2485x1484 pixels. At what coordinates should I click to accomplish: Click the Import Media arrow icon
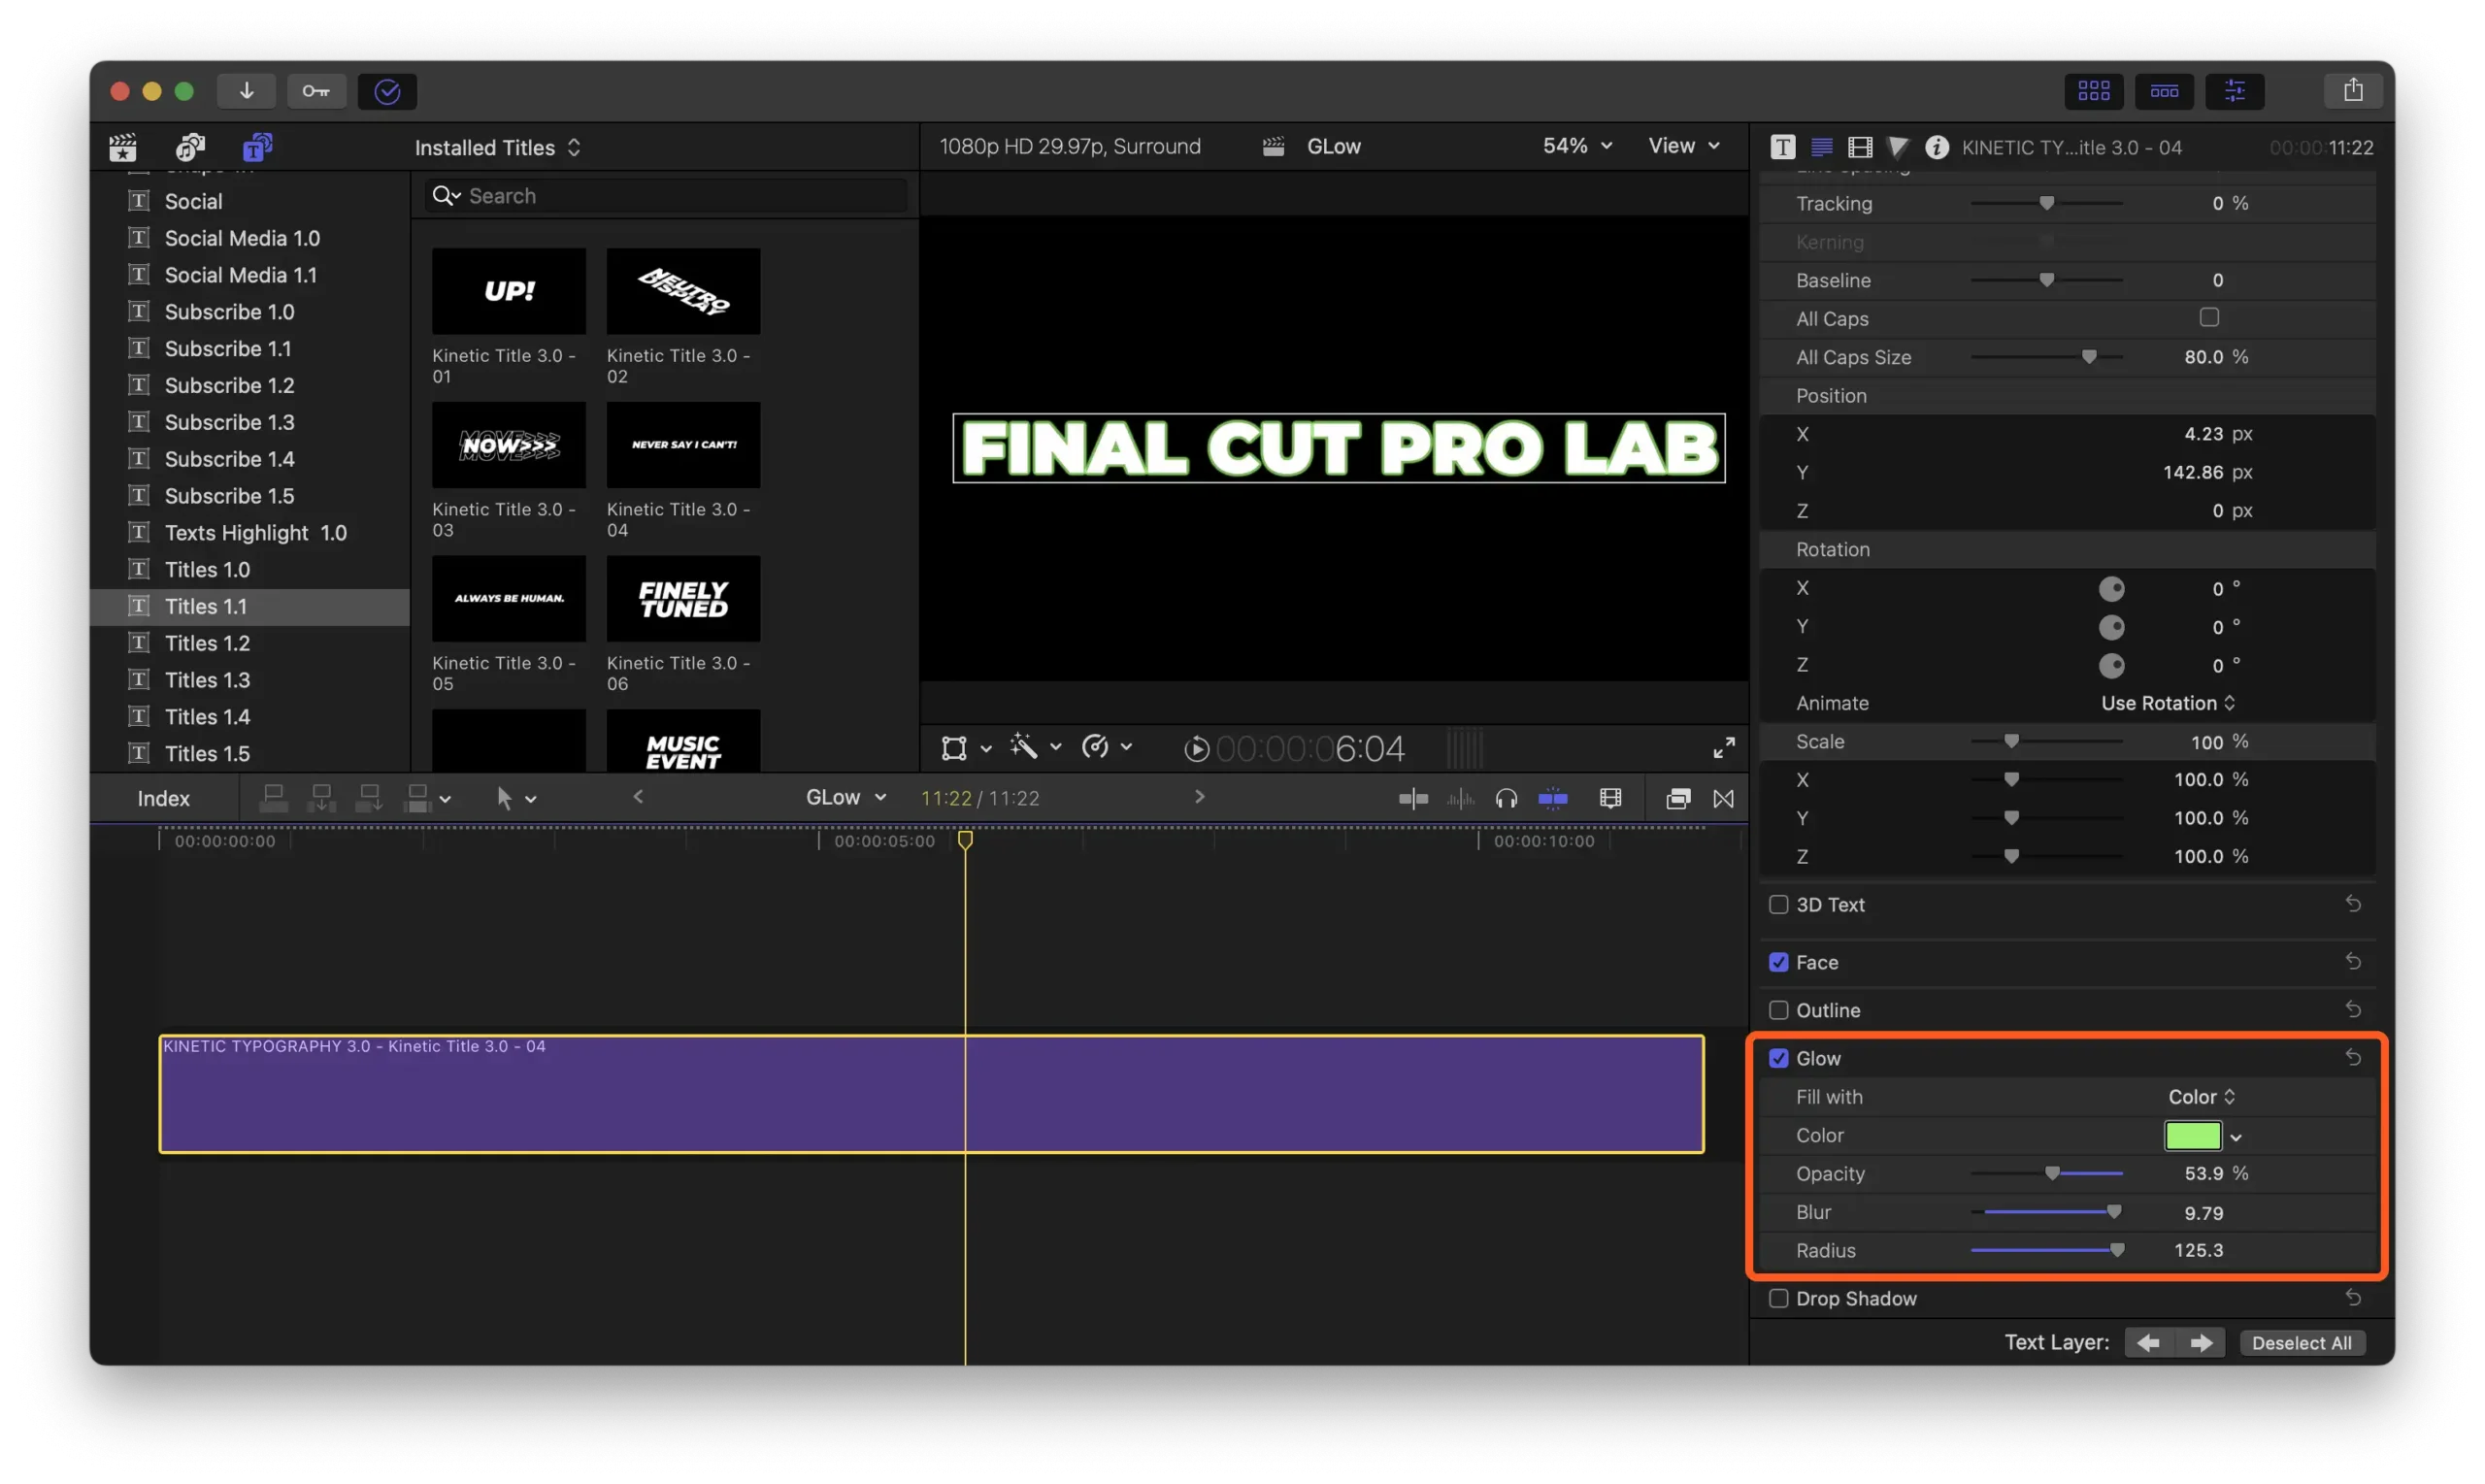tap(246, 91)
